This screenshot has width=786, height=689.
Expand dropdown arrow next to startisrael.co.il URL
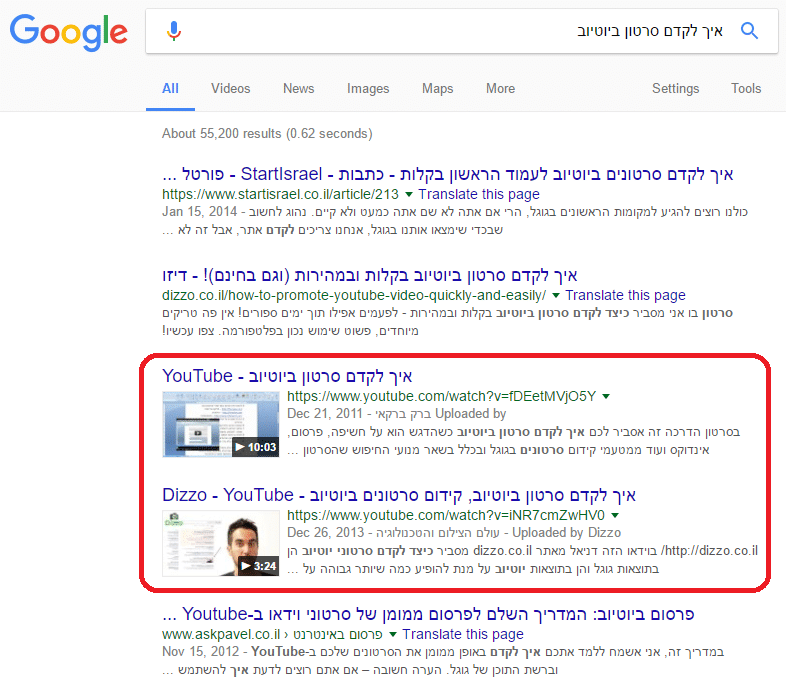point(409,195)
